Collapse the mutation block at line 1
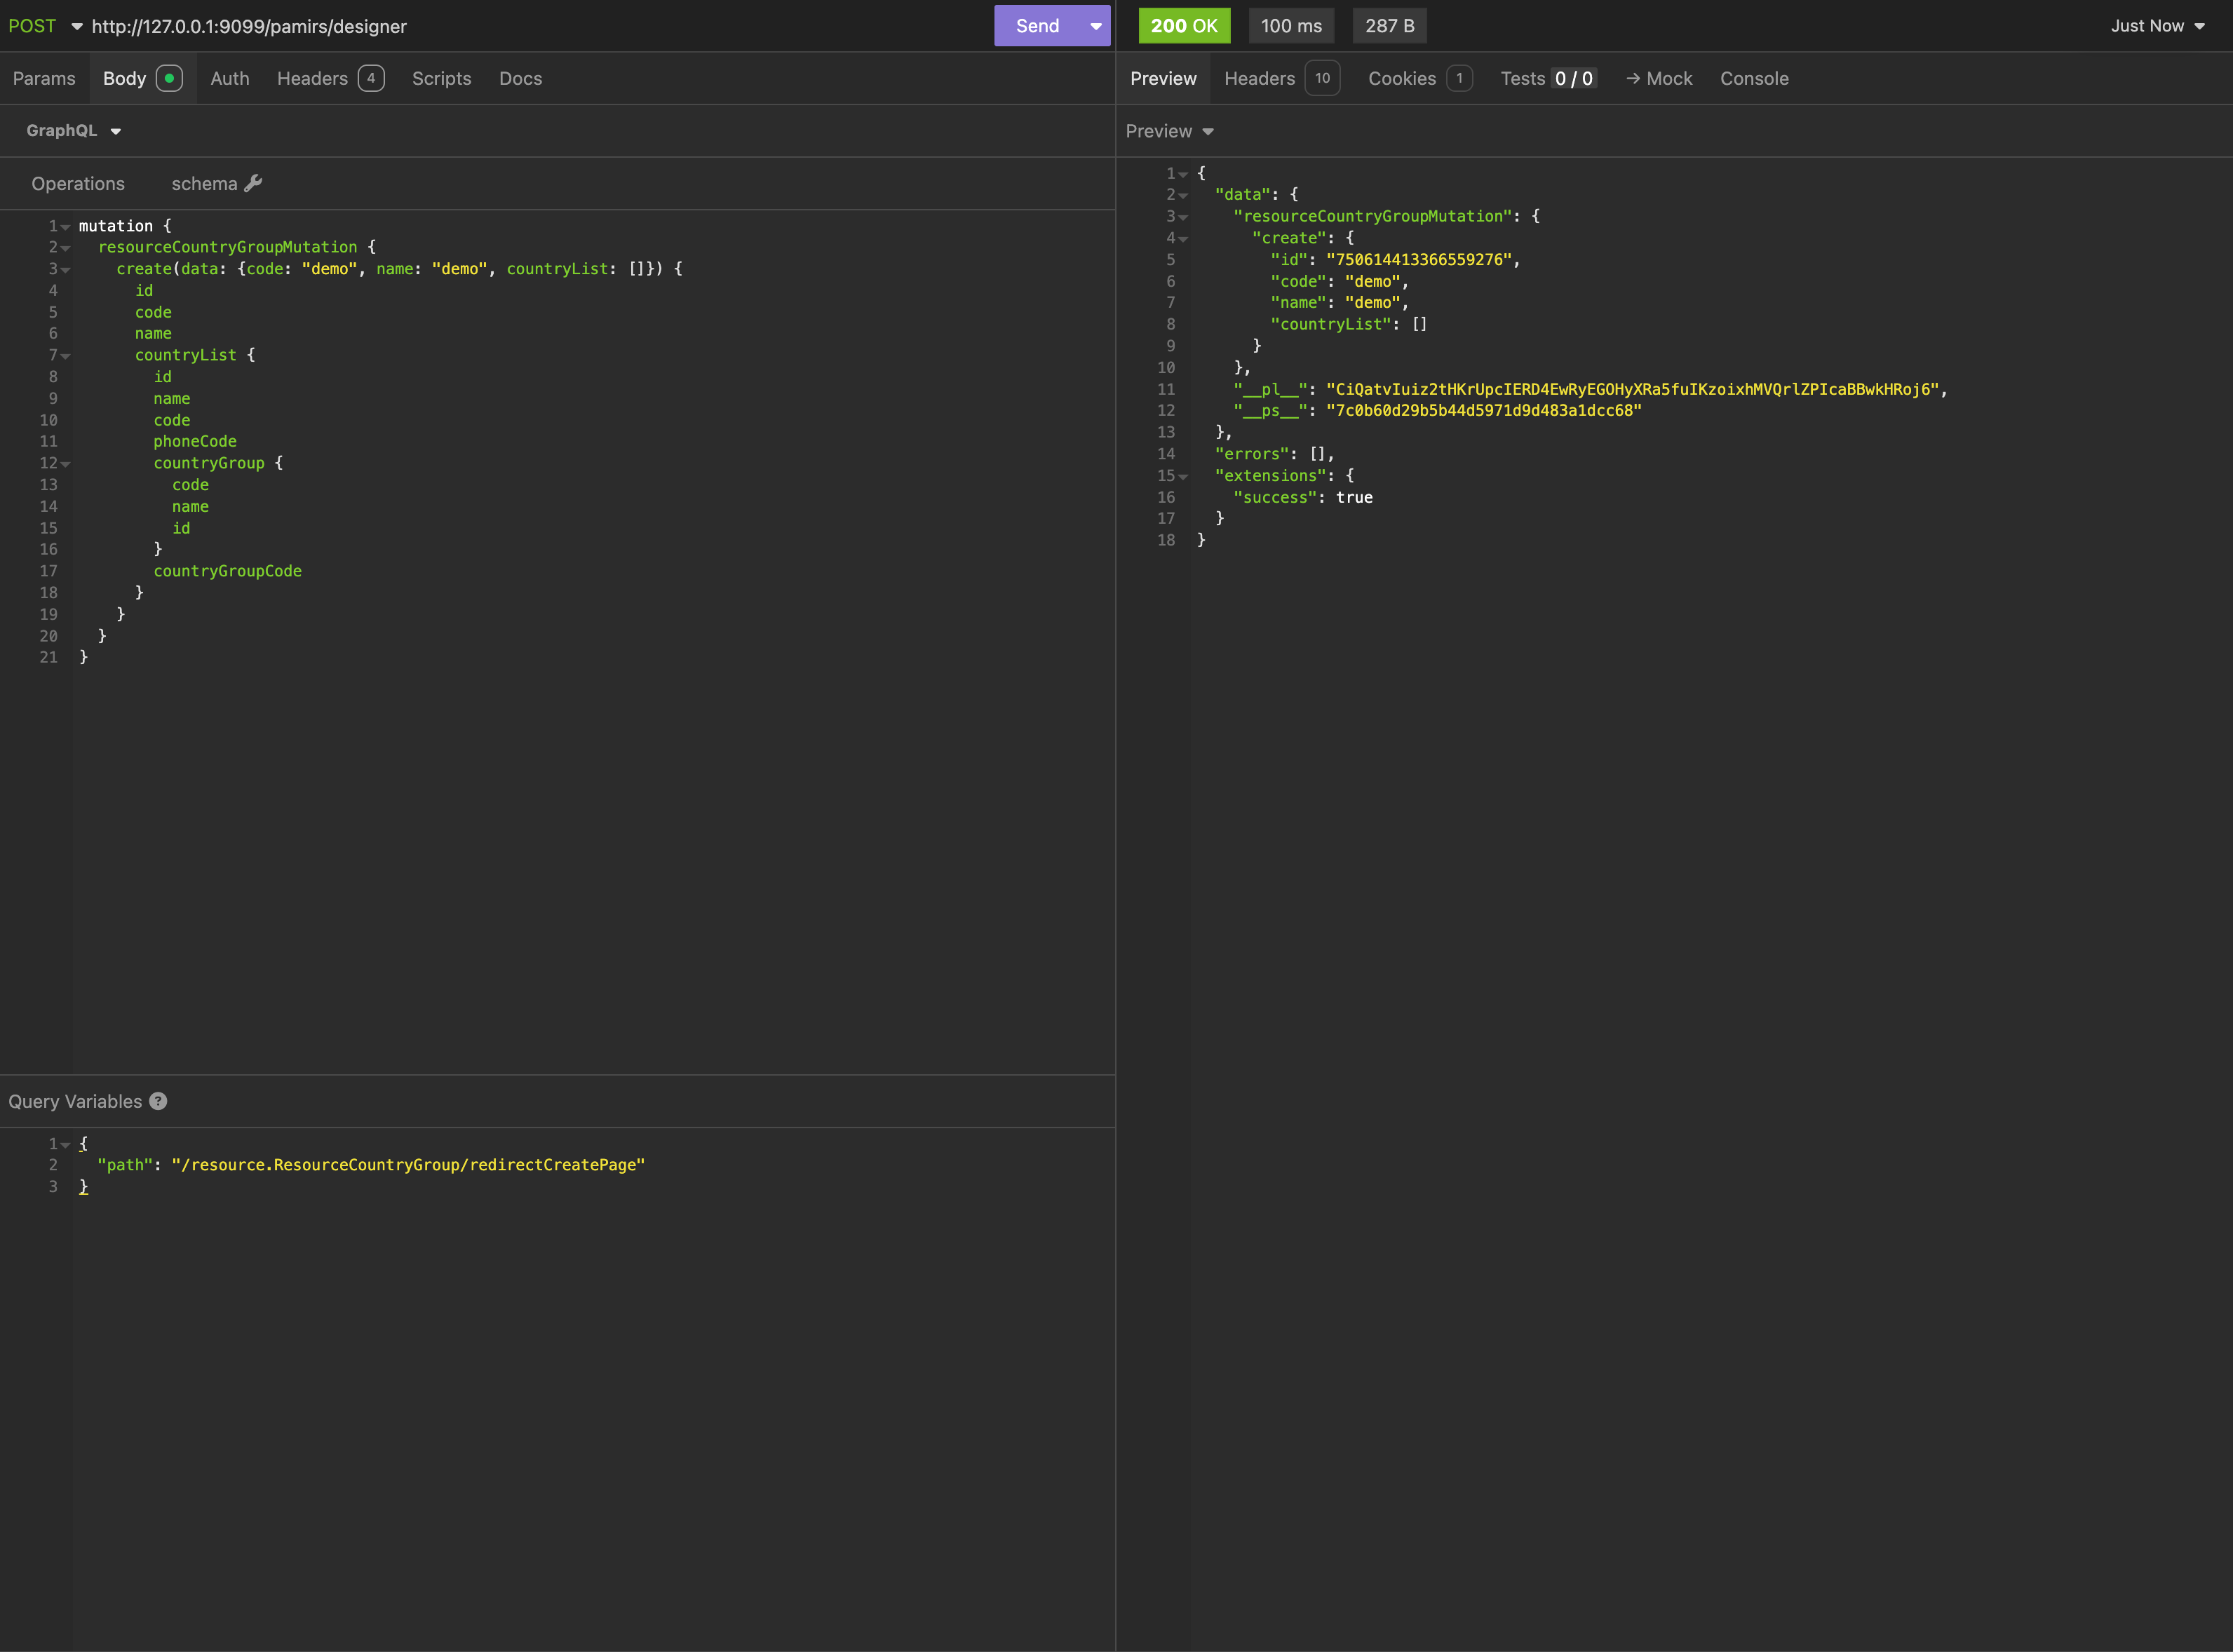 point(66,227)
